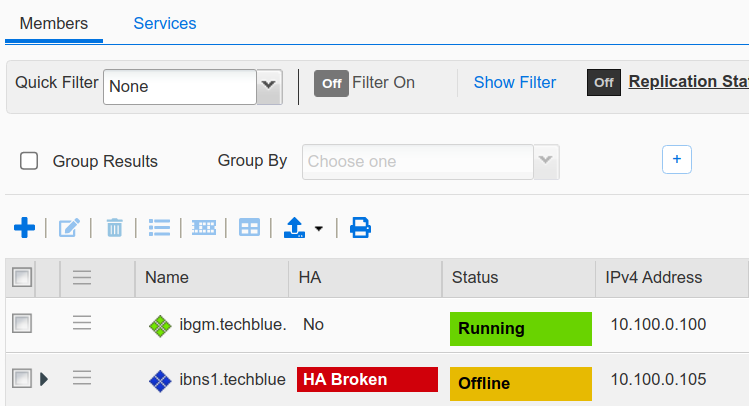The image size is (749, 406).
Task: Switch to the Services tab
Action: tap(165, 23)
